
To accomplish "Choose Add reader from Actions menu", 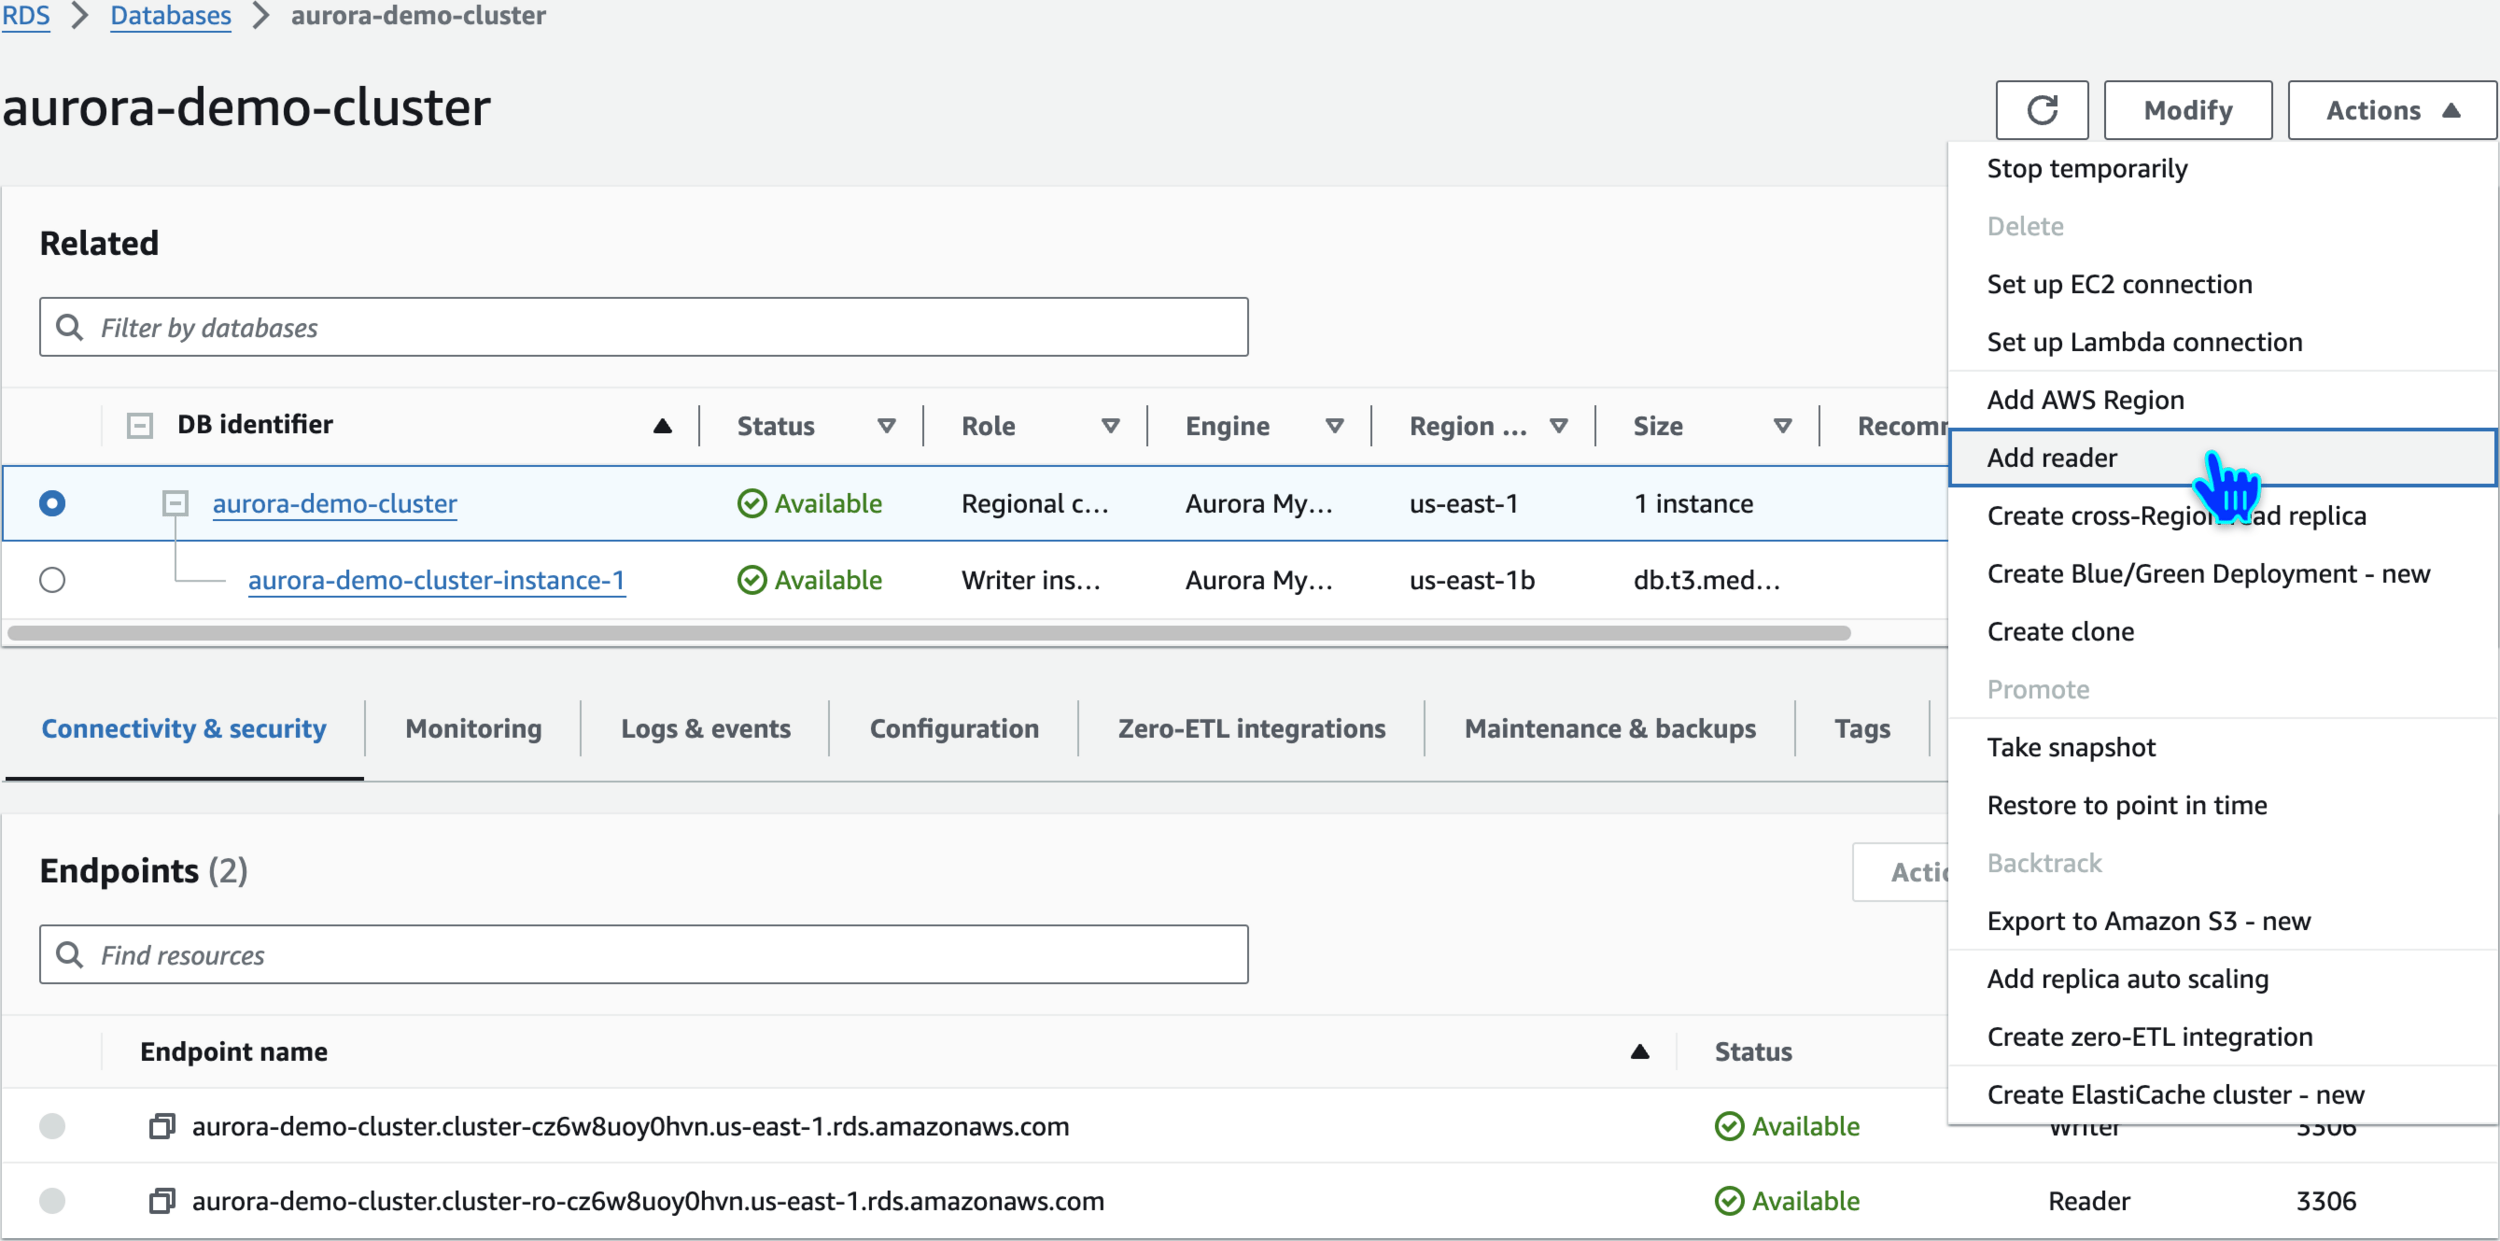I will point(2052,458).
